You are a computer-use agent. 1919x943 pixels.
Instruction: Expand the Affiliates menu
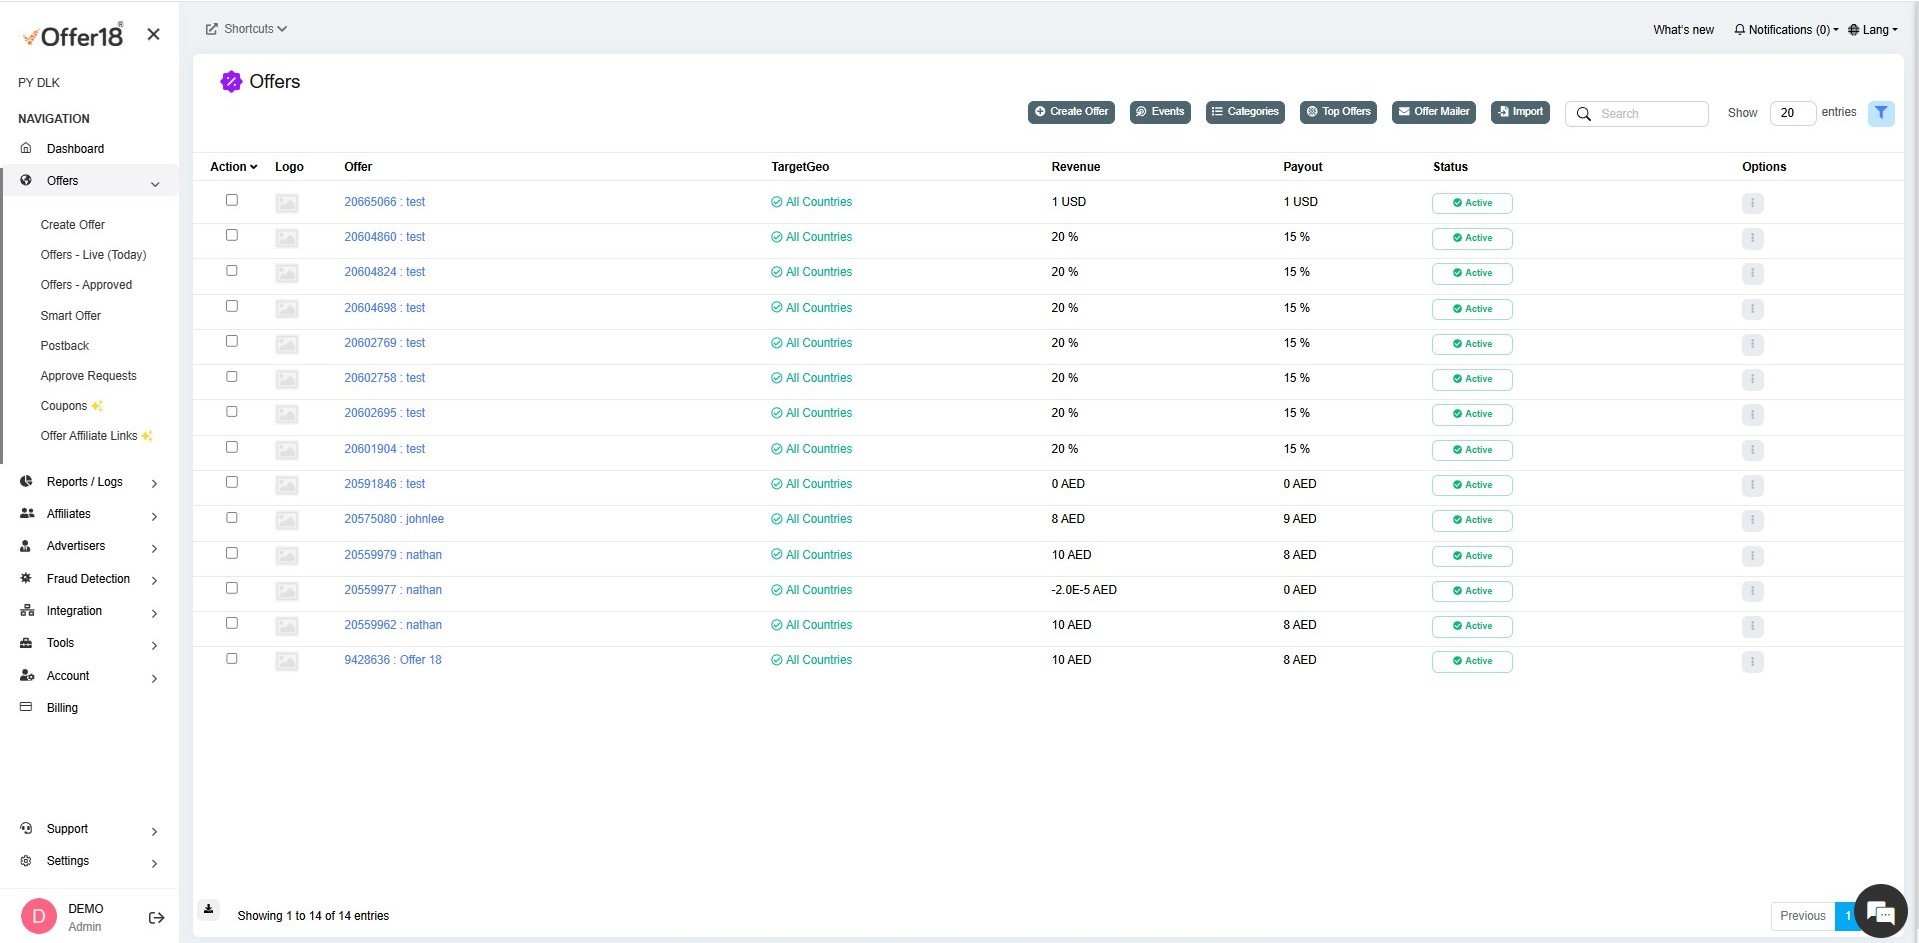tap(154, 516)
